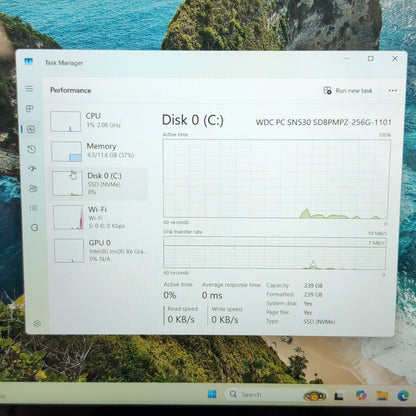This screenshot has height=416, width=416.
Task: Select the Memory performance item
Action: tap(97, 151)
